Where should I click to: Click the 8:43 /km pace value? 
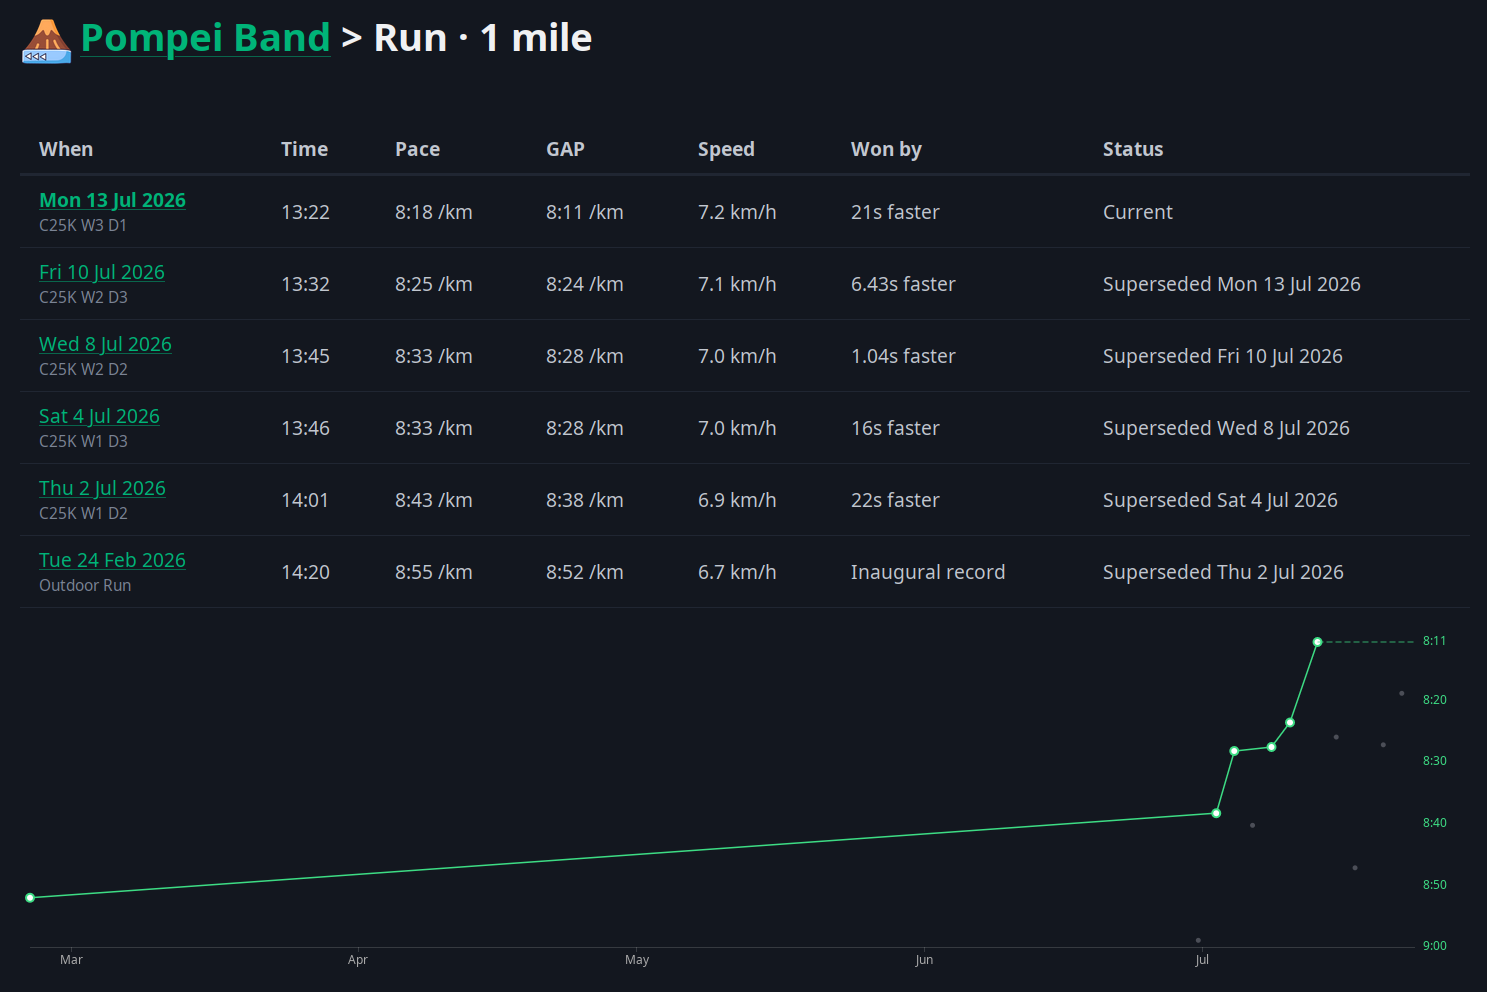pyautogui.click(x=434, y=500)
